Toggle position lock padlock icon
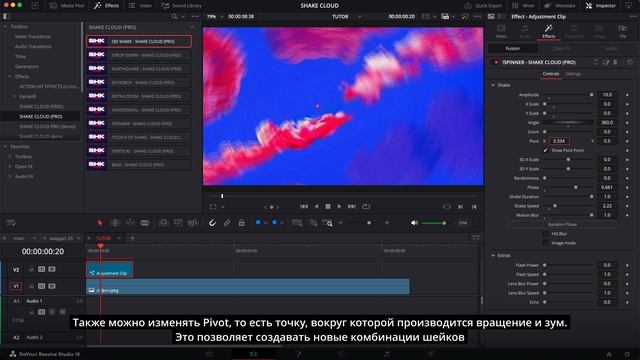Image resolution: width=640 pixels, height=360 pixels. pyautogui.click(x=242, y=223)
